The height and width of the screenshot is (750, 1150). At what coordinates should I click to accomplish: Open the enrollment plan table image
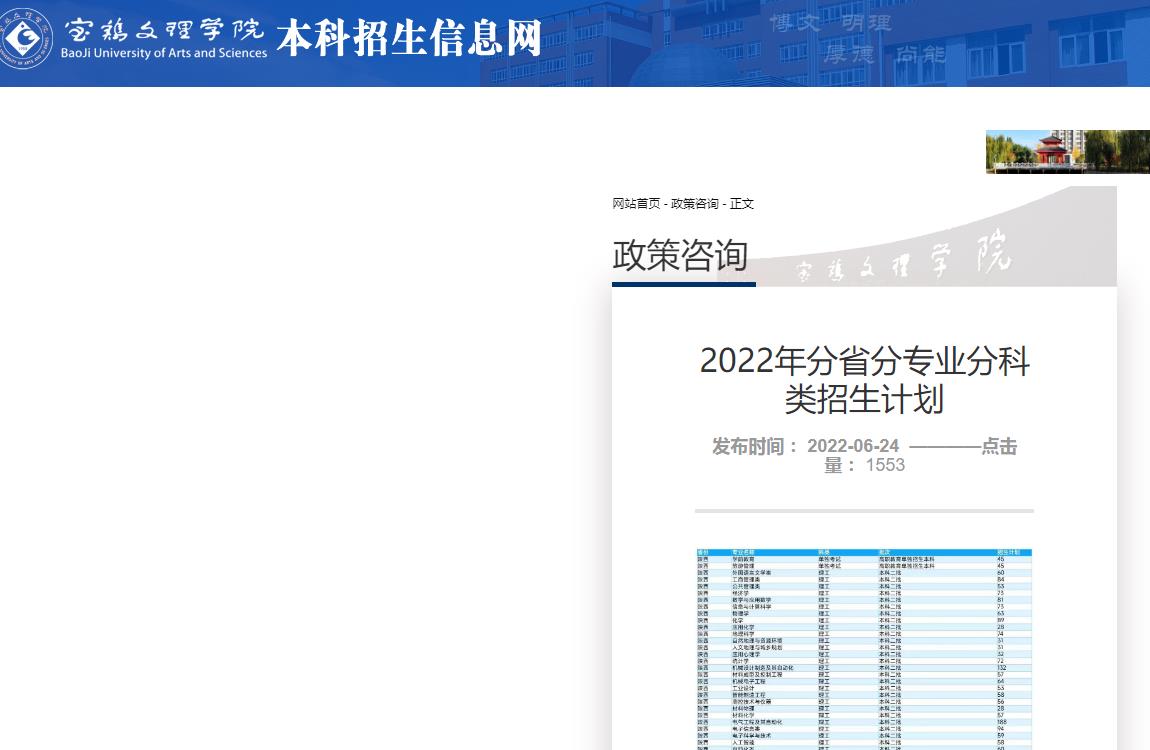(x=864, y=648)
